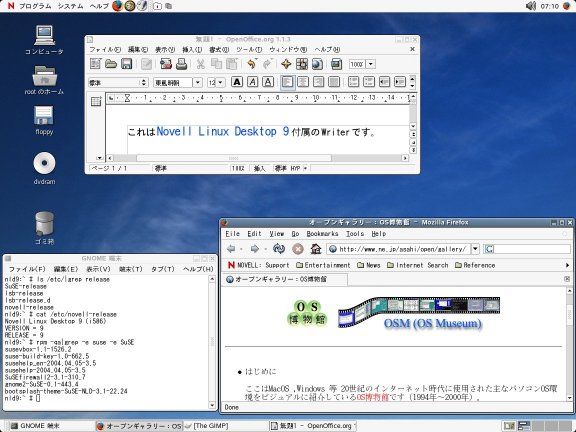Undo the last action in Writer
This screenshot has height=432, width=576.
pyautogui.click(x=252, y=64)
